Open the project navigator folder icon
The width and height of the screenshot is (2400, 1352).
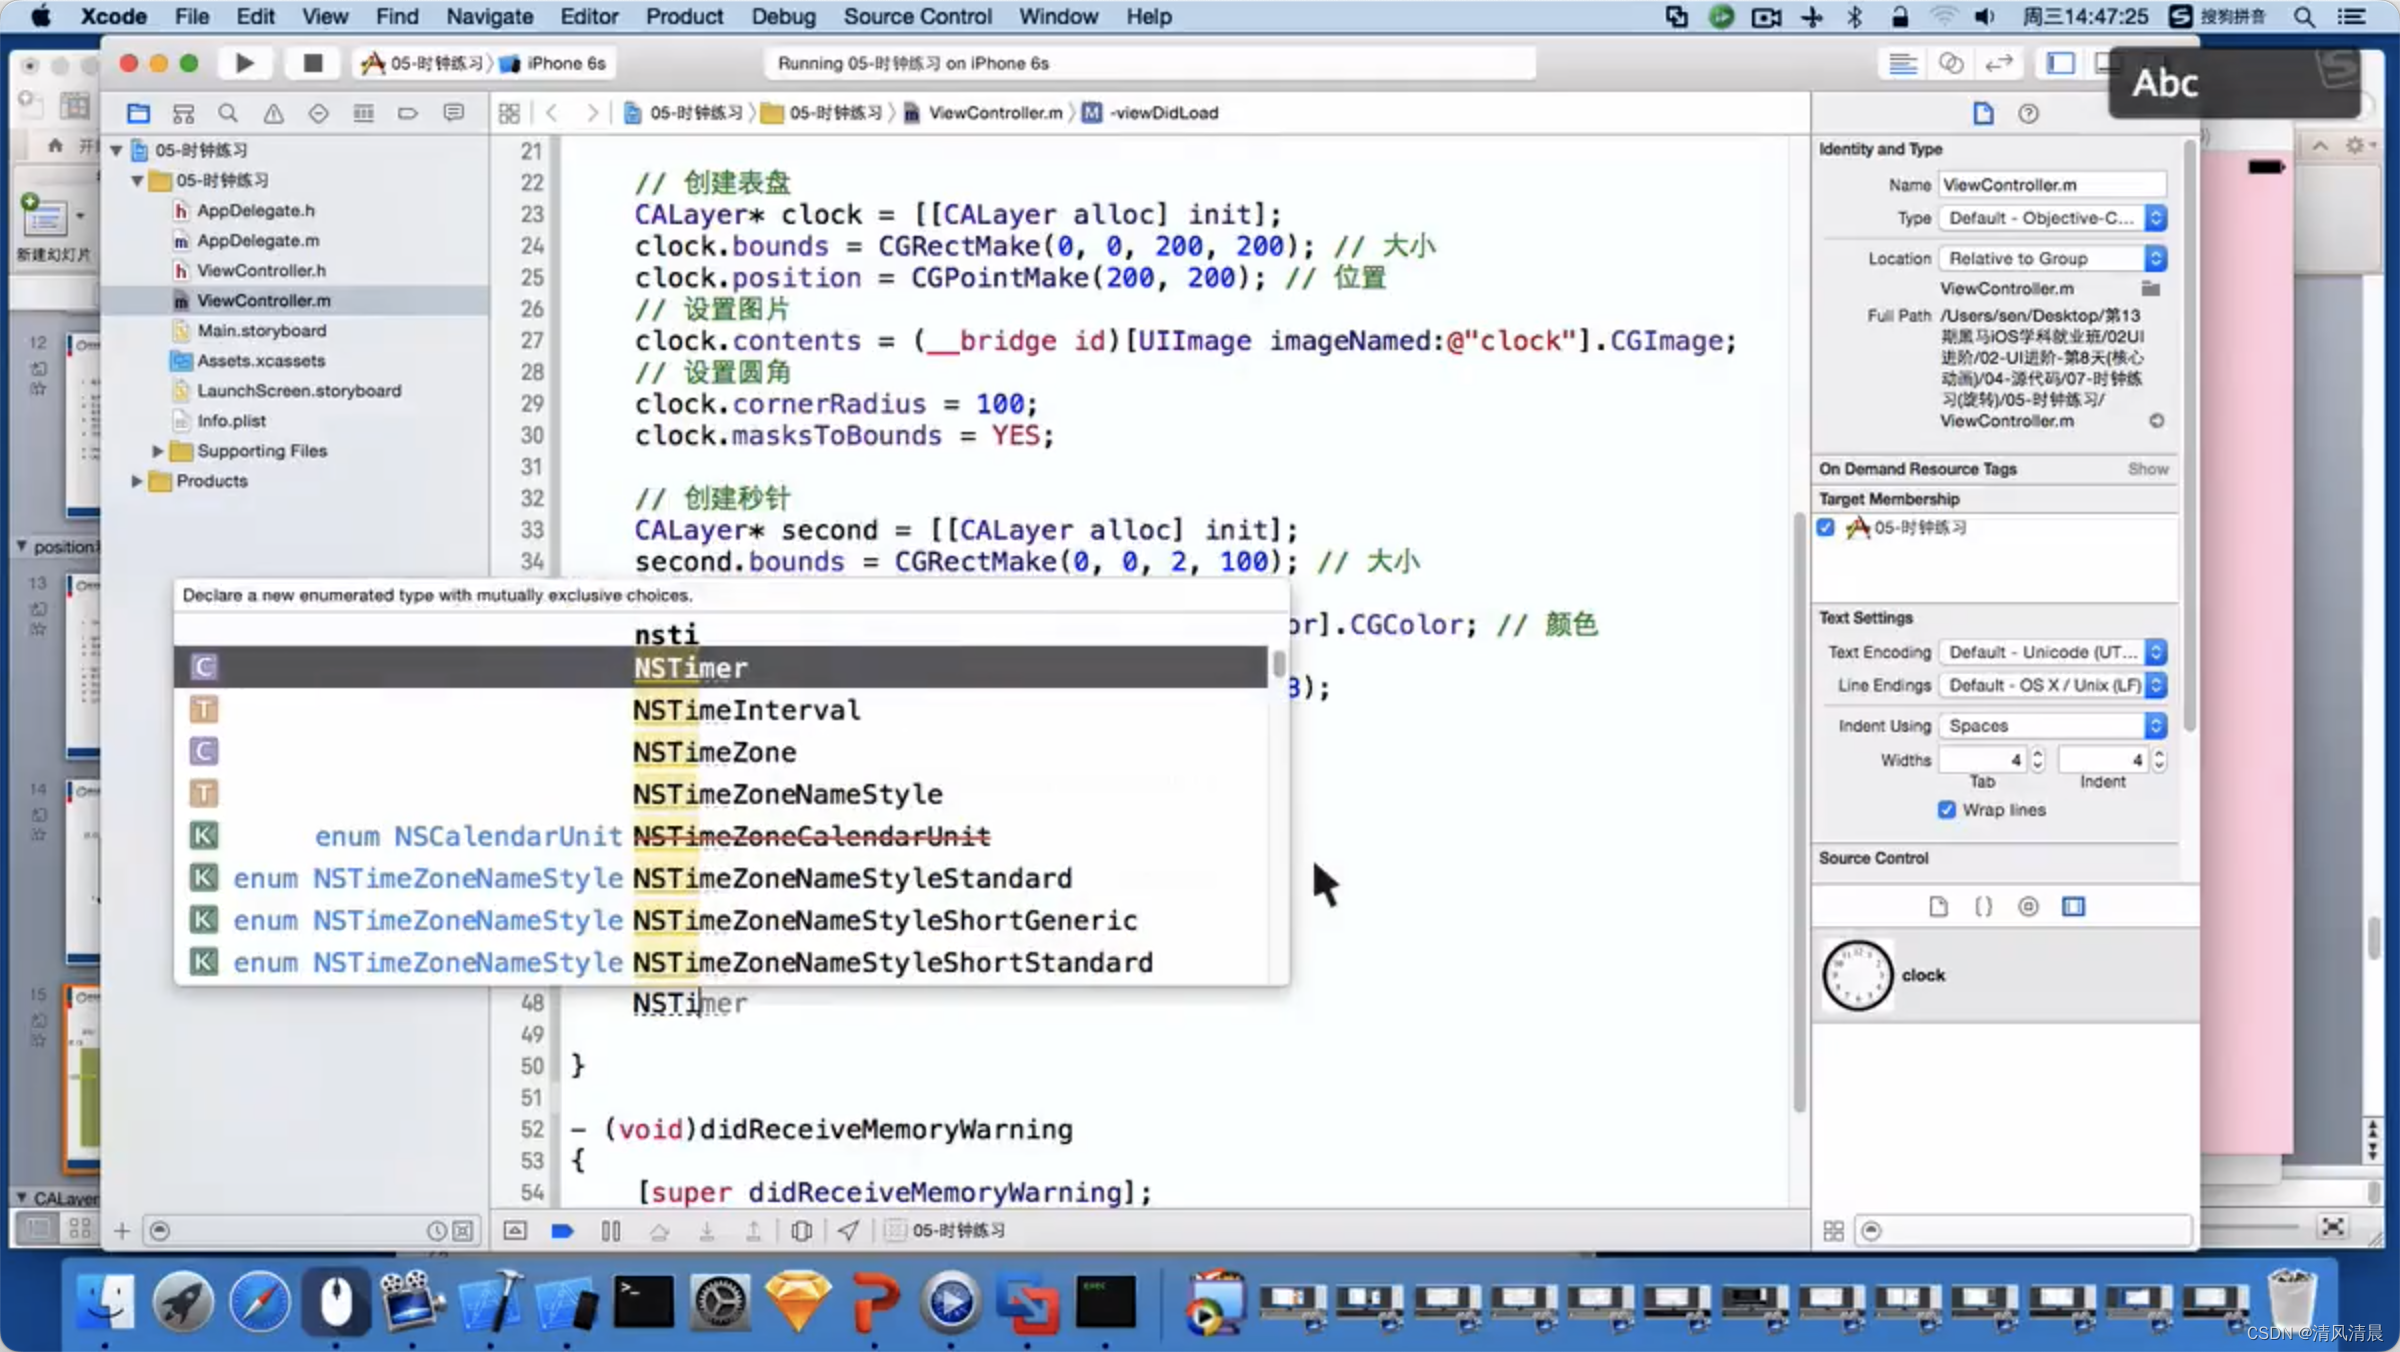(138, 113)
